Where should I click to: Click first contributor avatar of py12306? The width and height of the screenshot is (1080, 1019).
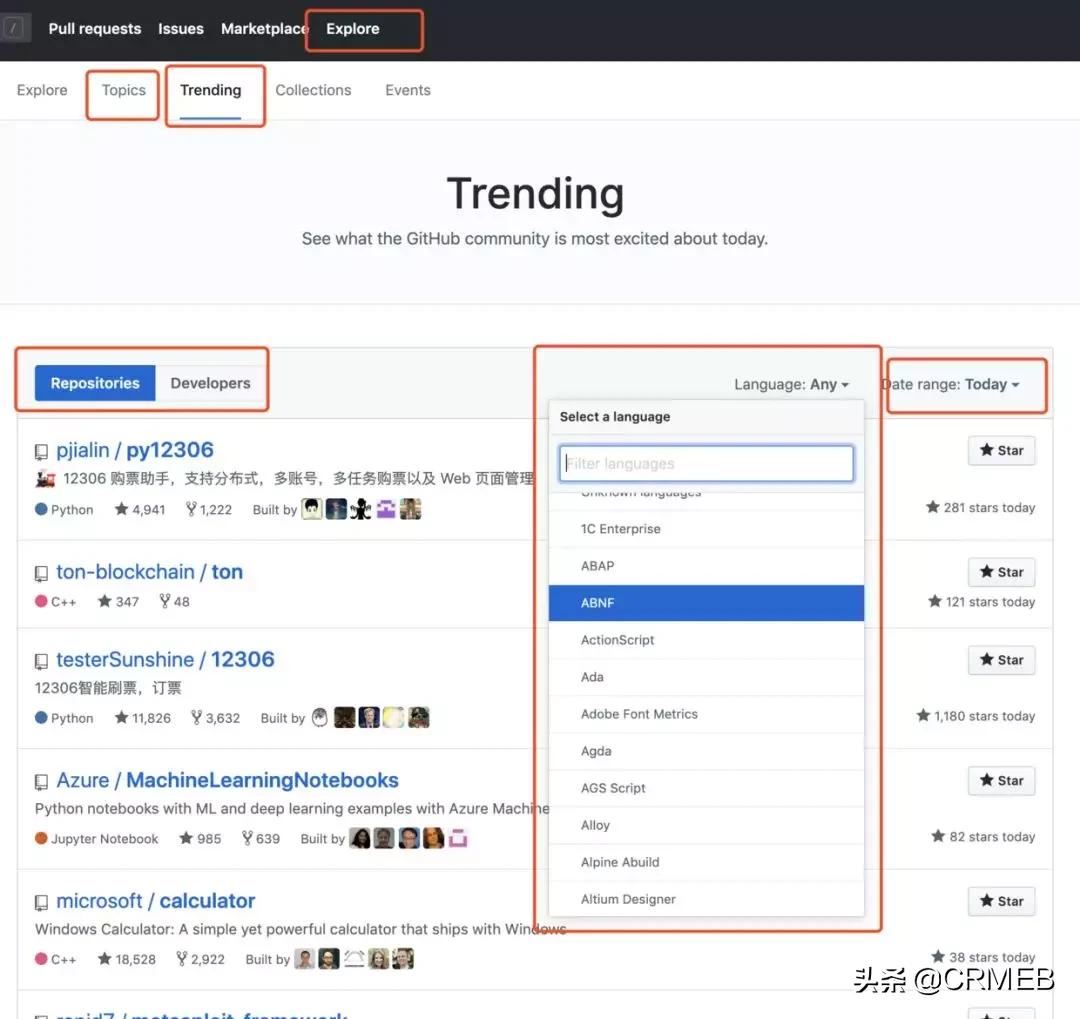(312, 509)
